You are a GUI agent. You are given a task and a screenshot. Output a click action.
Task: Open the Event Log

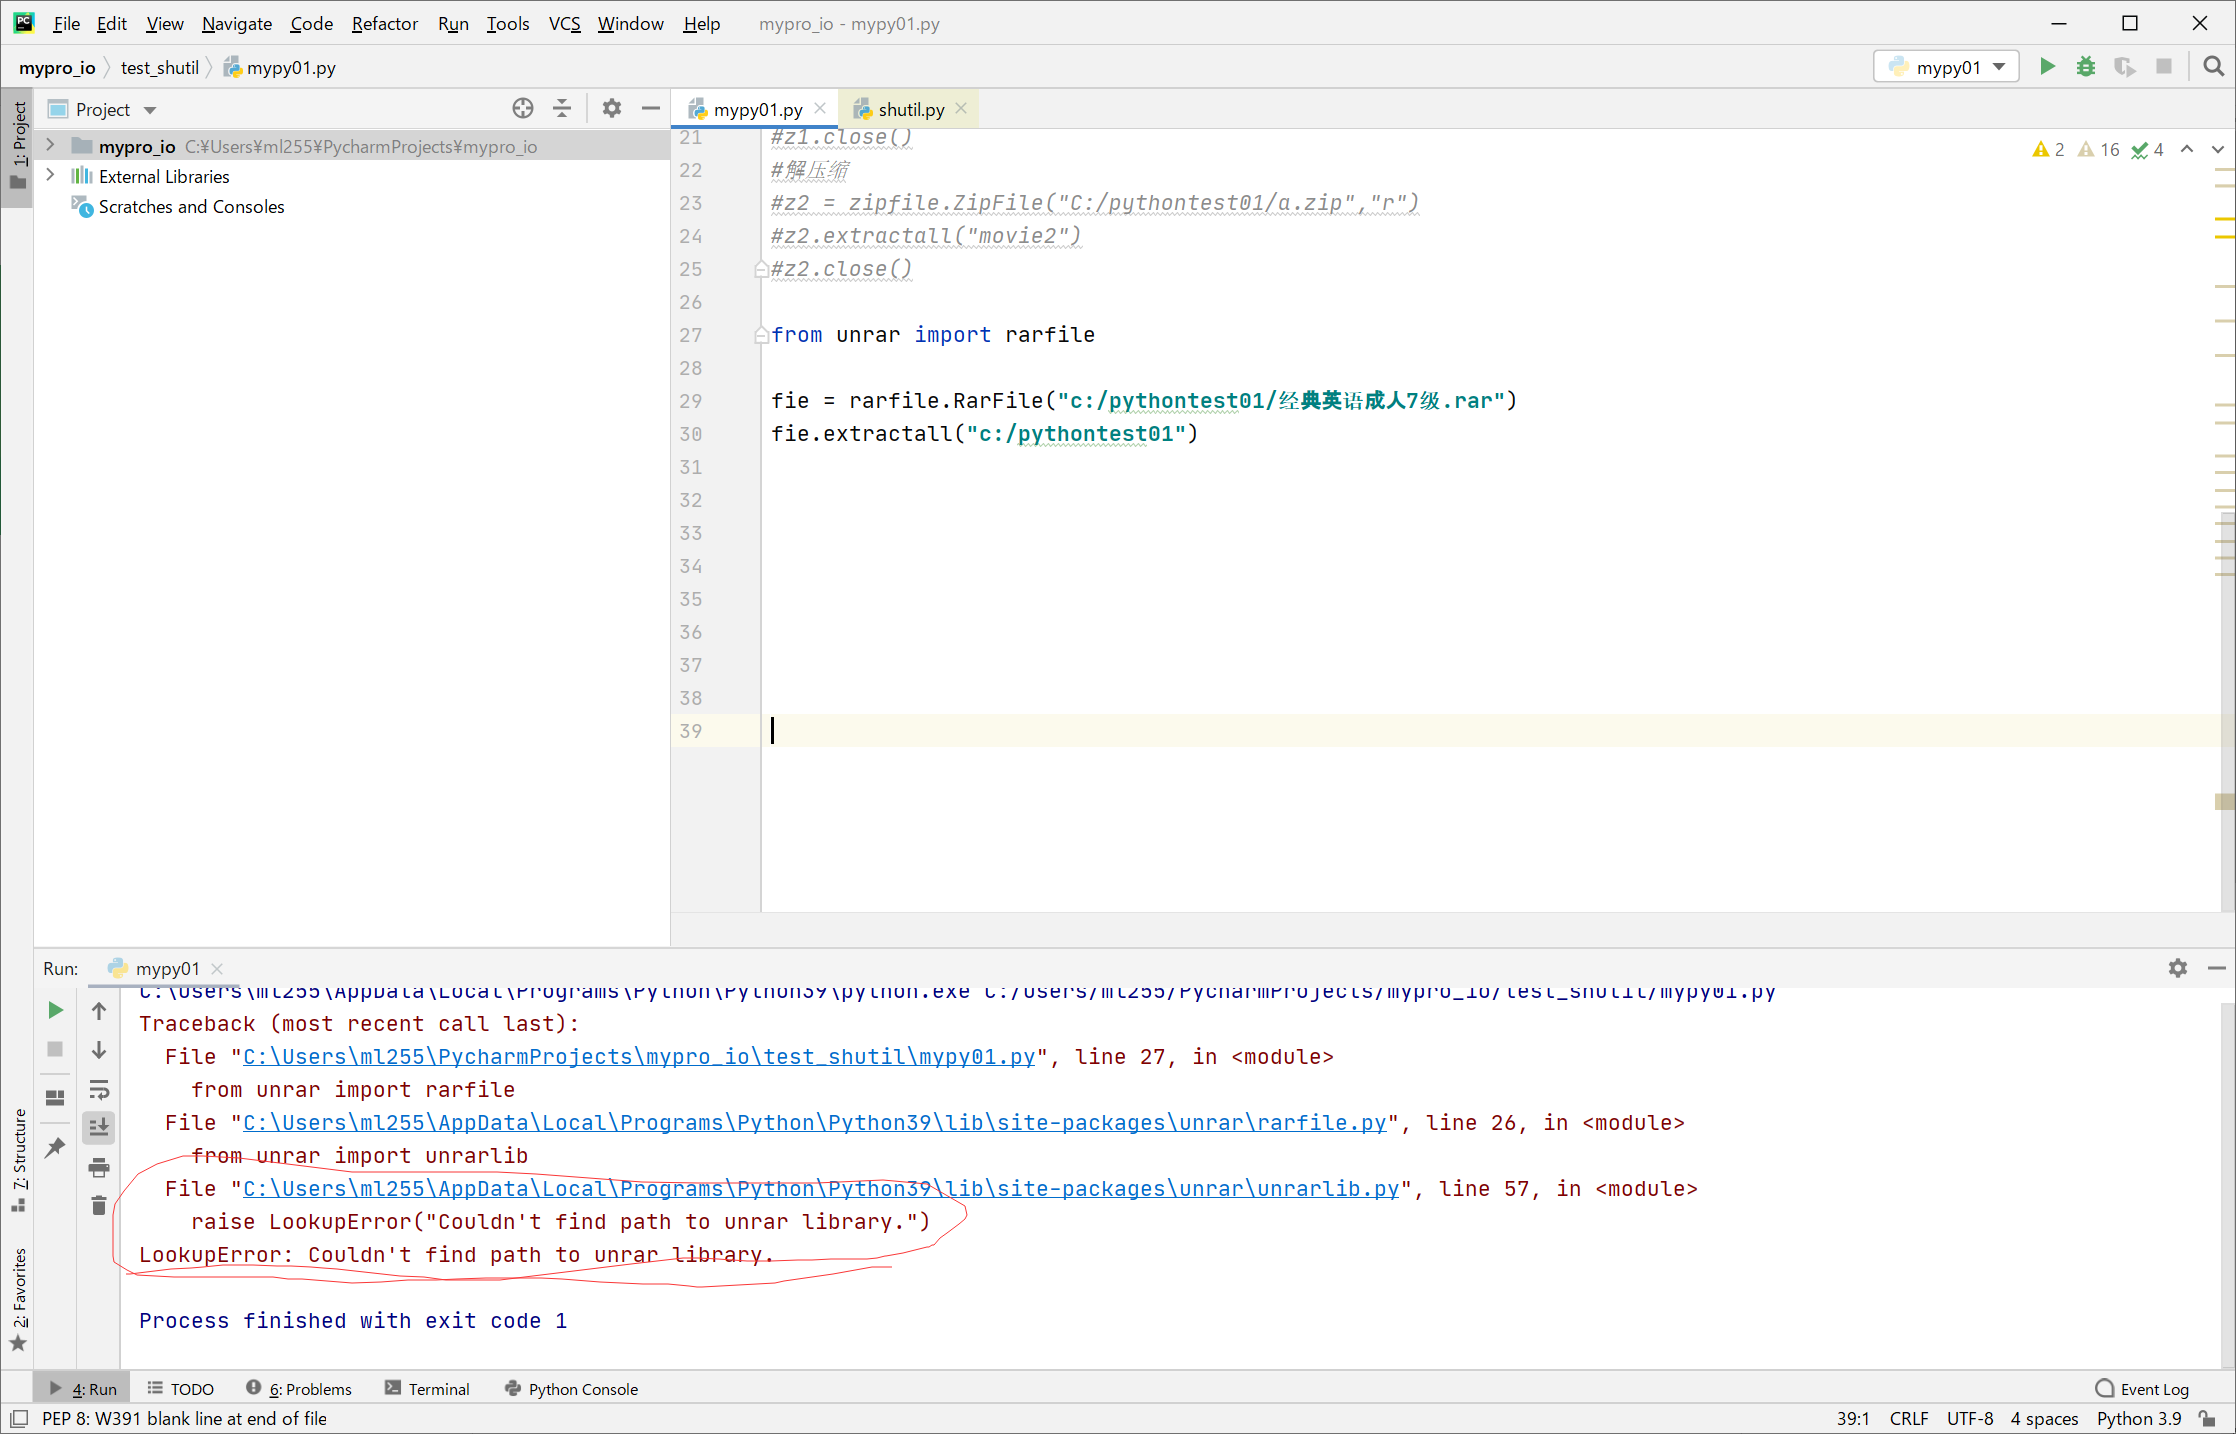2142,1389
